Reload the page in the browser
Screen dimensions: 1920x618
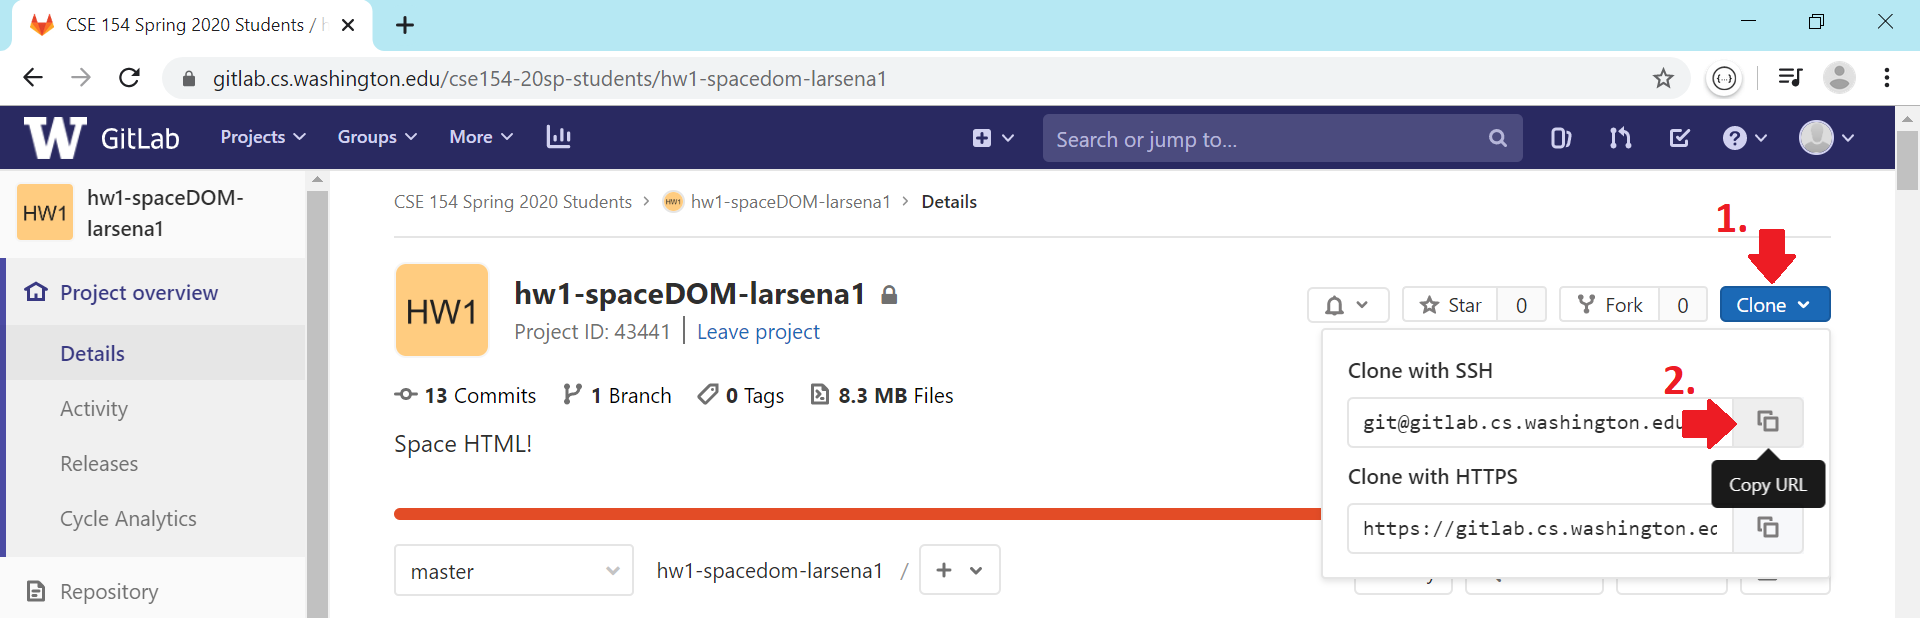pos(129,78)
